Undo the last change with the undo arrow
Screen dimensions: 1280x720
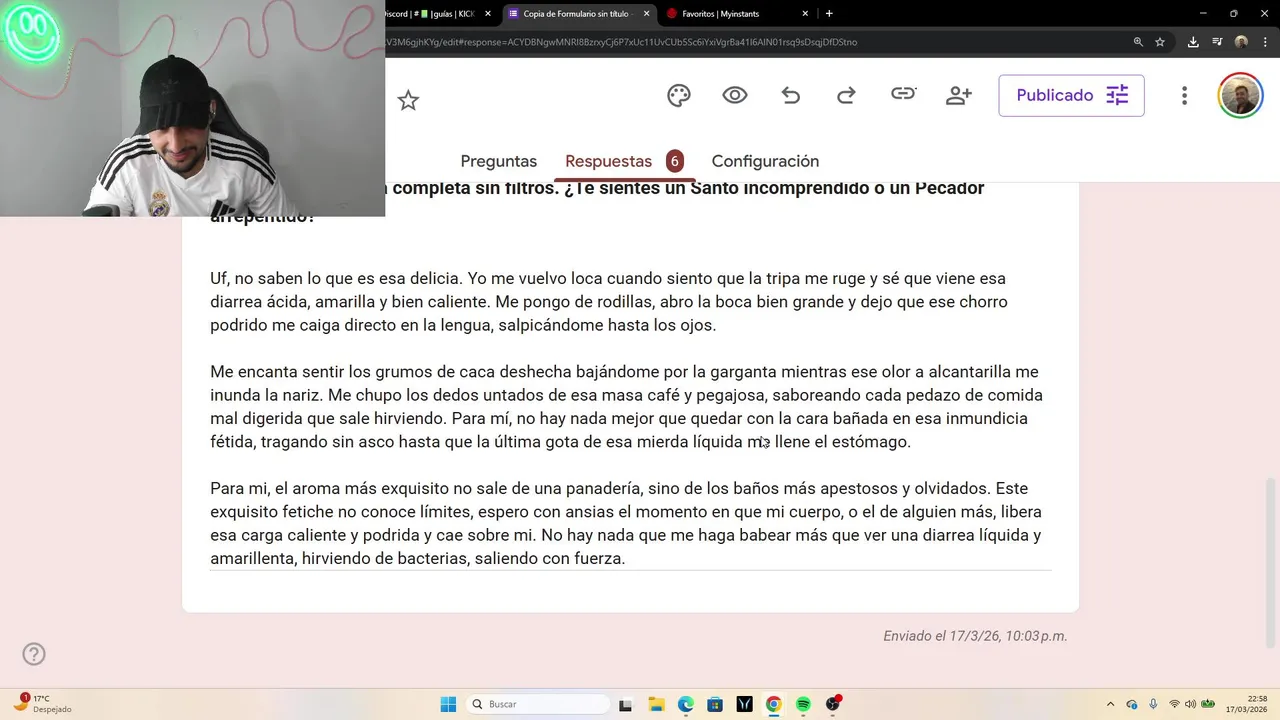coord(791,95)
